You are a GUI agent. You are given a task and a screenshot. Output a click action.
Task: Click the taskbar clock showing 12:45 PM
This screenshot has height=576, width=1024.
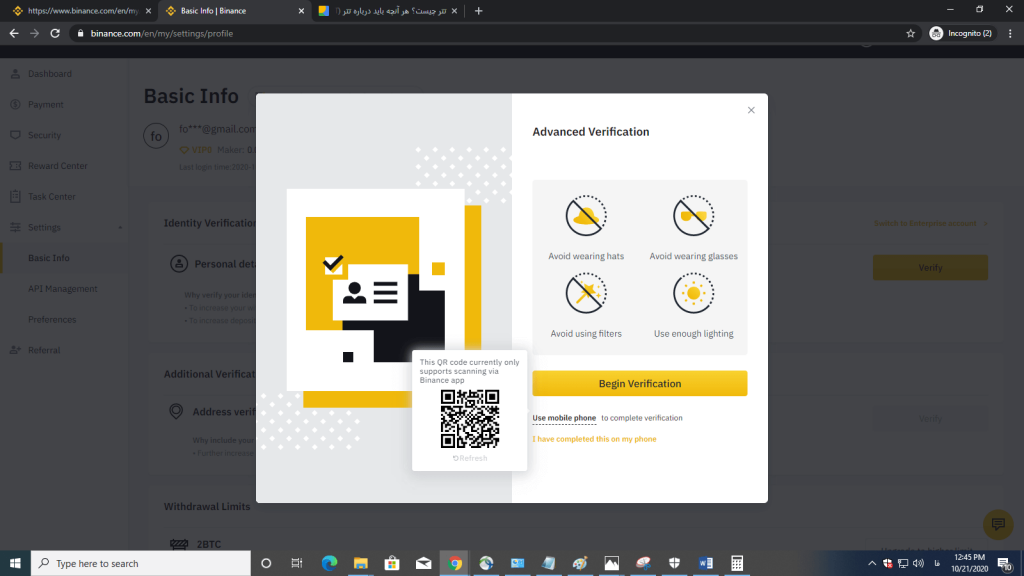click(969, 563)
